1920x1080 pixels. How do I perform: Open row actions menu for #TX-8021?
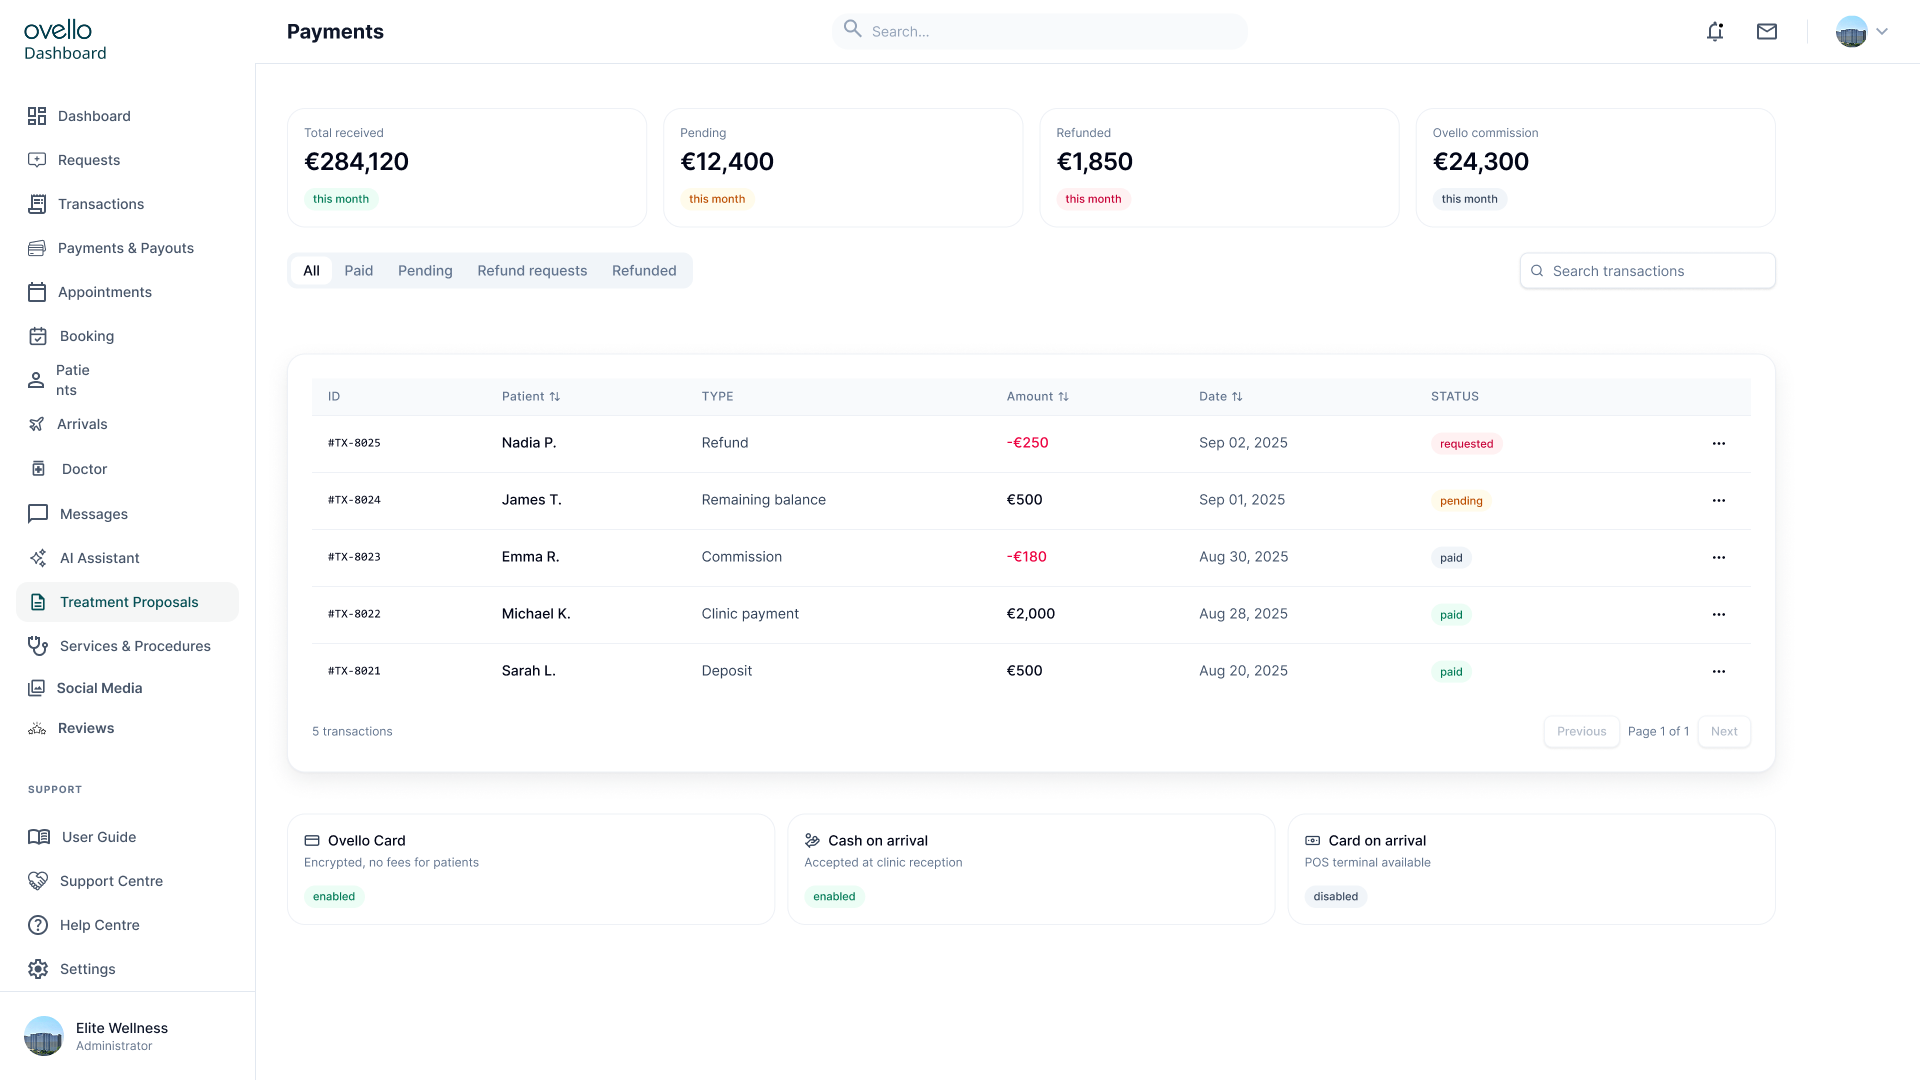click(x=1719, y=671)
